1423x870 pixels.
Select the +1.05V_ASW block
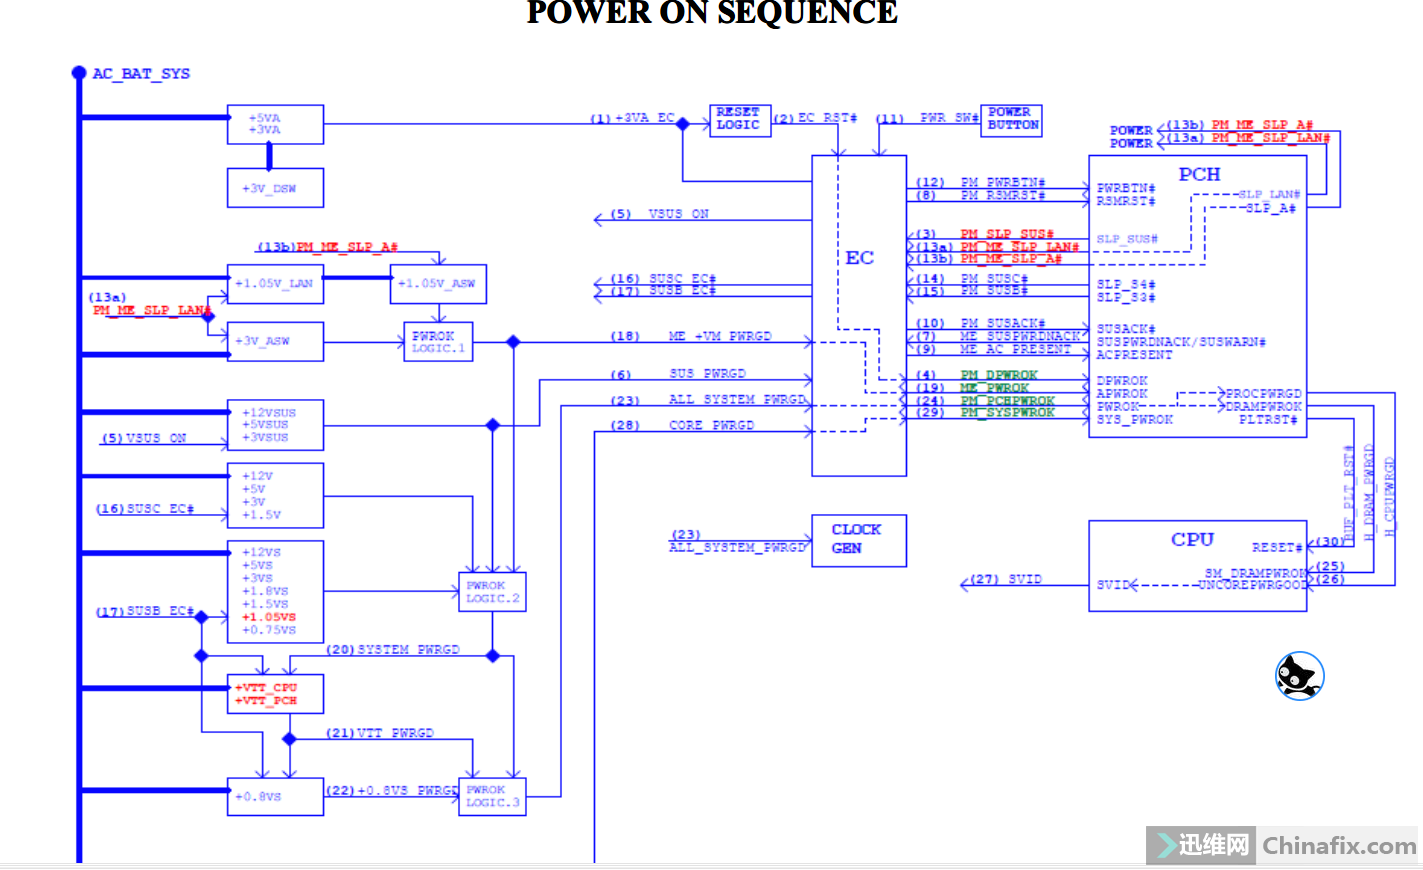[438, 284]
